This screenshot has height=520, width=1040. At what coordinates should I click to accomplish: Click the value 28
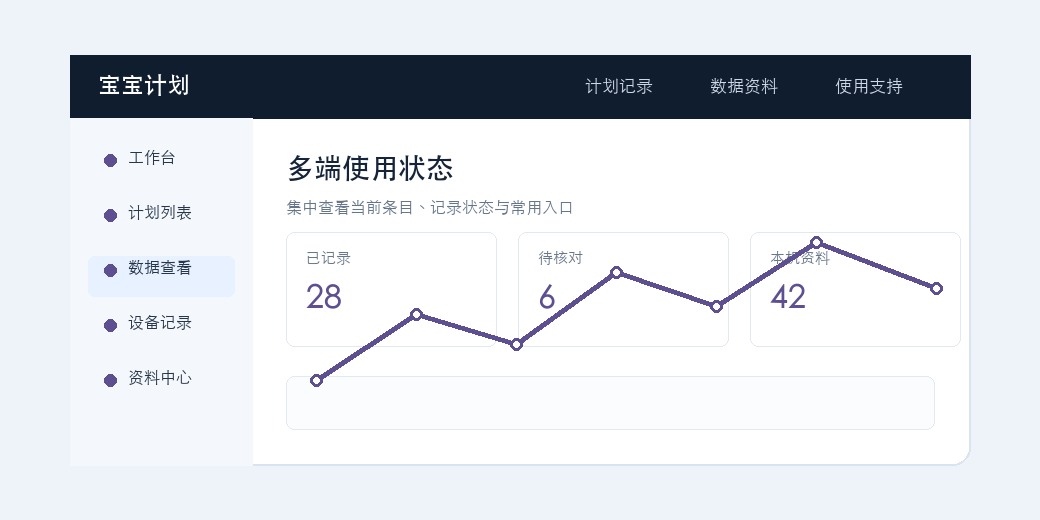[324, 297]
